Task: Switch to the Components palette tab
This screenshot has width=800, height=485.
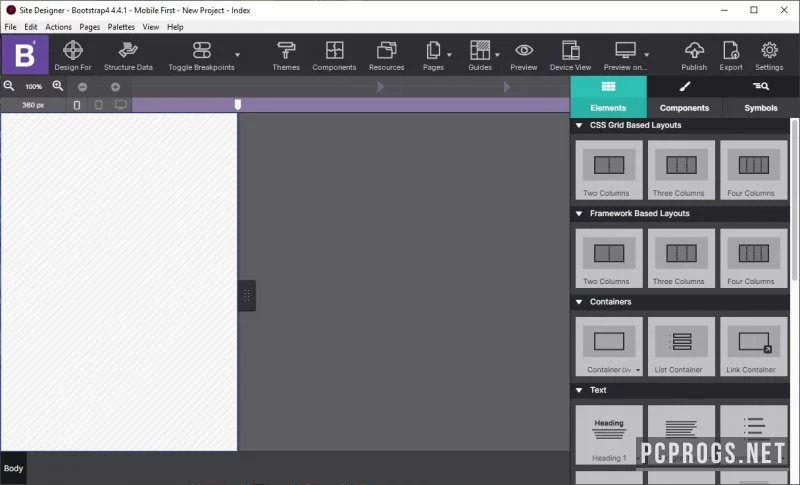Action: coord(684,97)
